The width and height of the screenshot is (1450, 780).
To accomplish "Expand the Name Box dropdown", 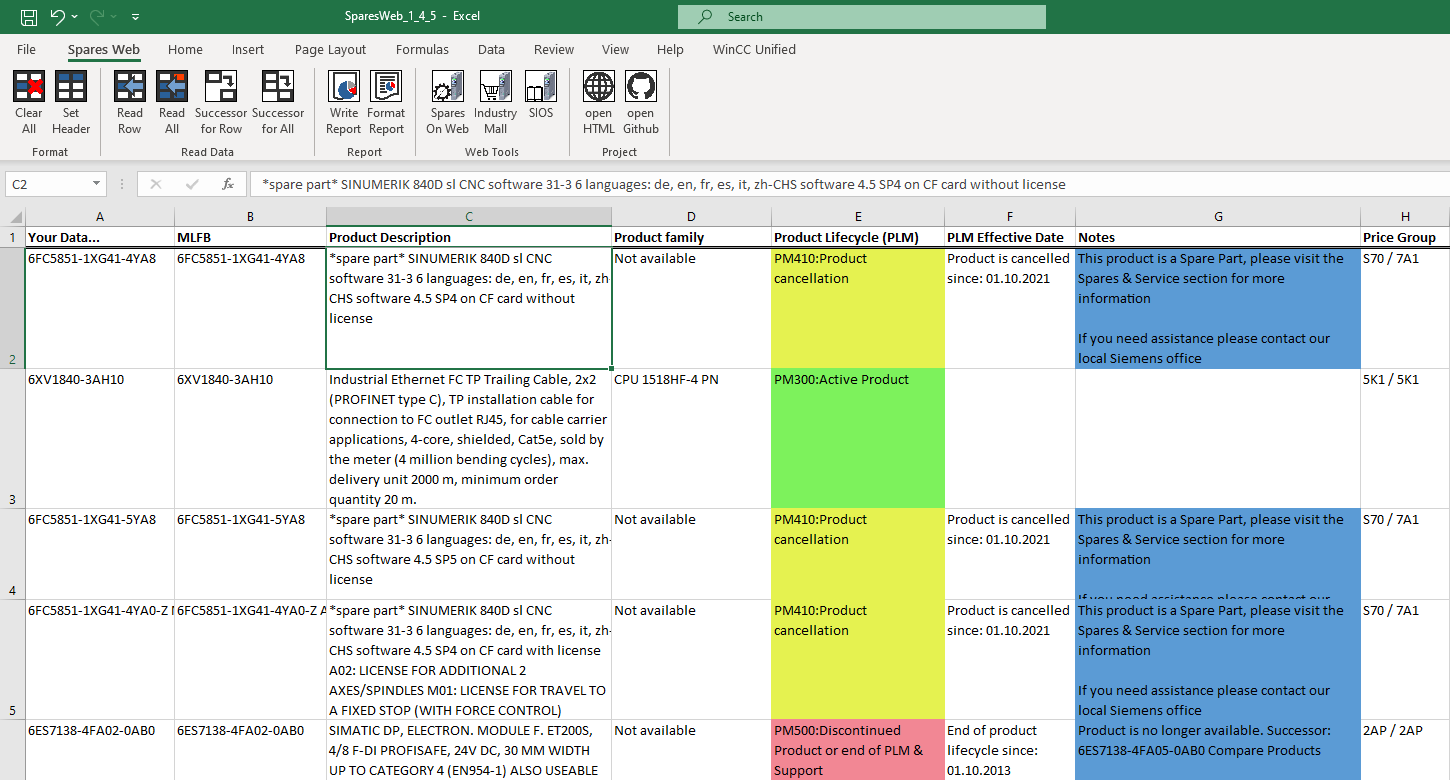I will pyautogui.click(x=96, y=184).
